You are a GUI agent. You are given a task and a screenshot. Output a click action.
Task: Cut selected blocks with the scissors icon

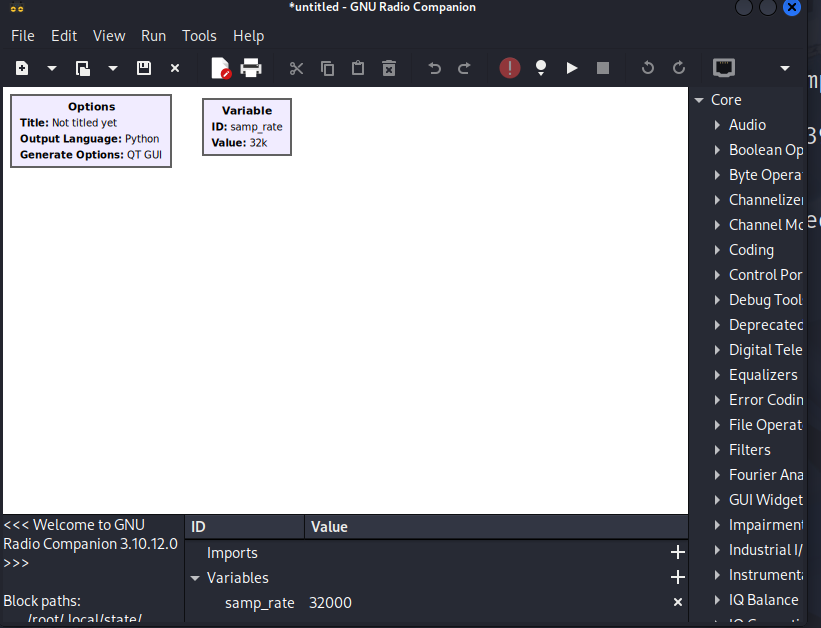click(296, 68)
